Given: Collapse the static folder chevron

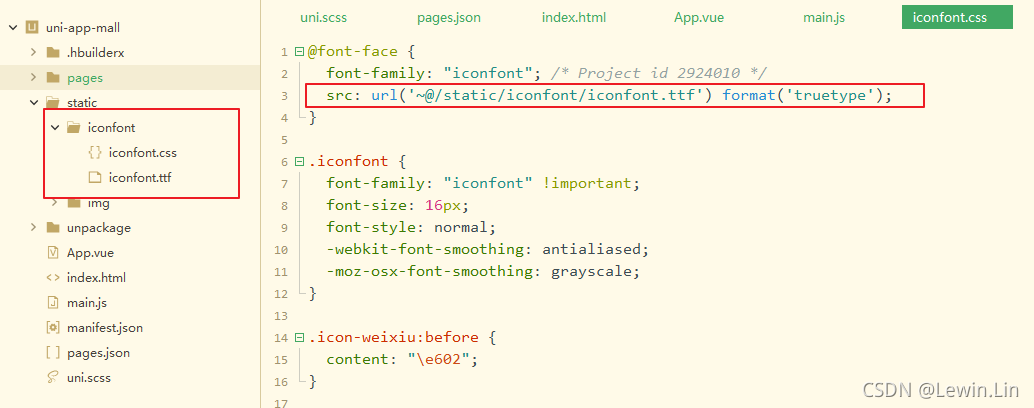Looking at the screenshot, I should click(x=33, y=103).
